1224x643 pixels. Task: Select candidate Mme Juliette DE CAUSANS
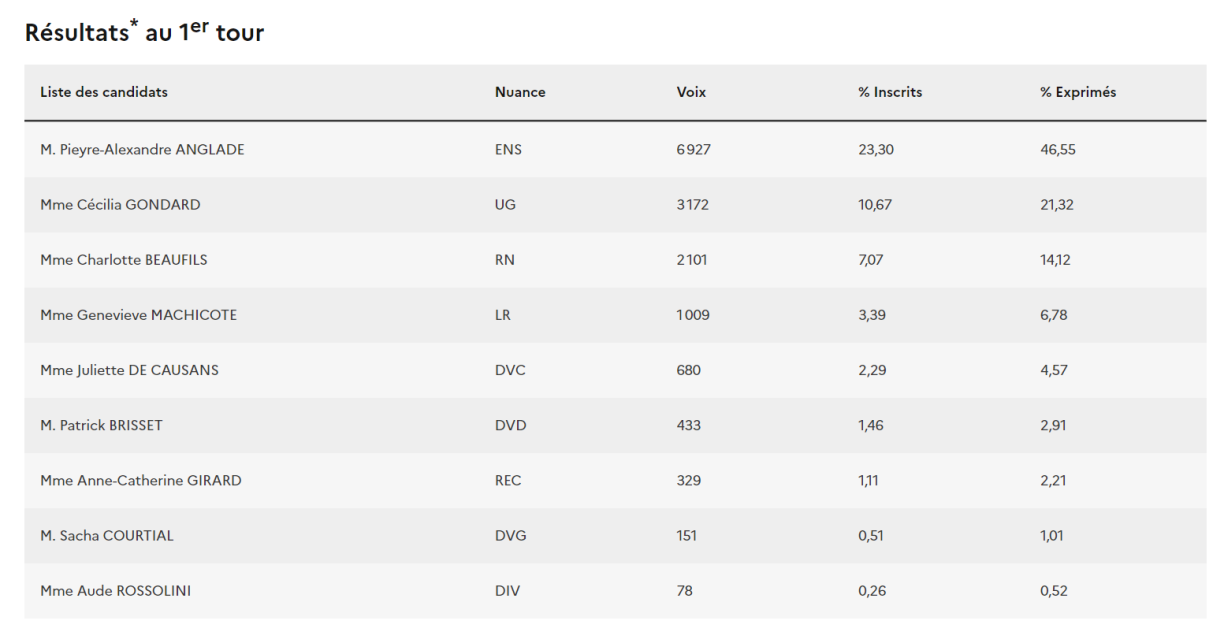129,370
